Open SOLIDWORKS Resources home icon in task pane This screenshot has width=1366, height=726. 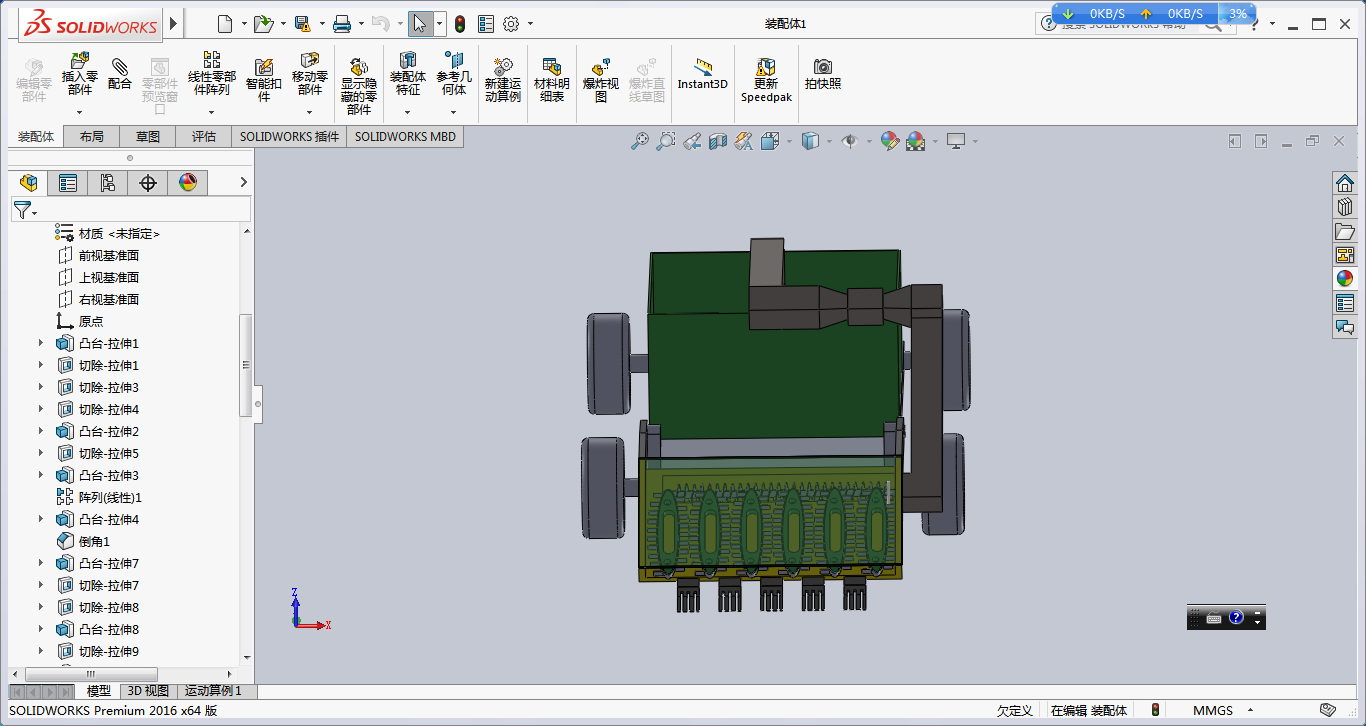click(1345, 183)
